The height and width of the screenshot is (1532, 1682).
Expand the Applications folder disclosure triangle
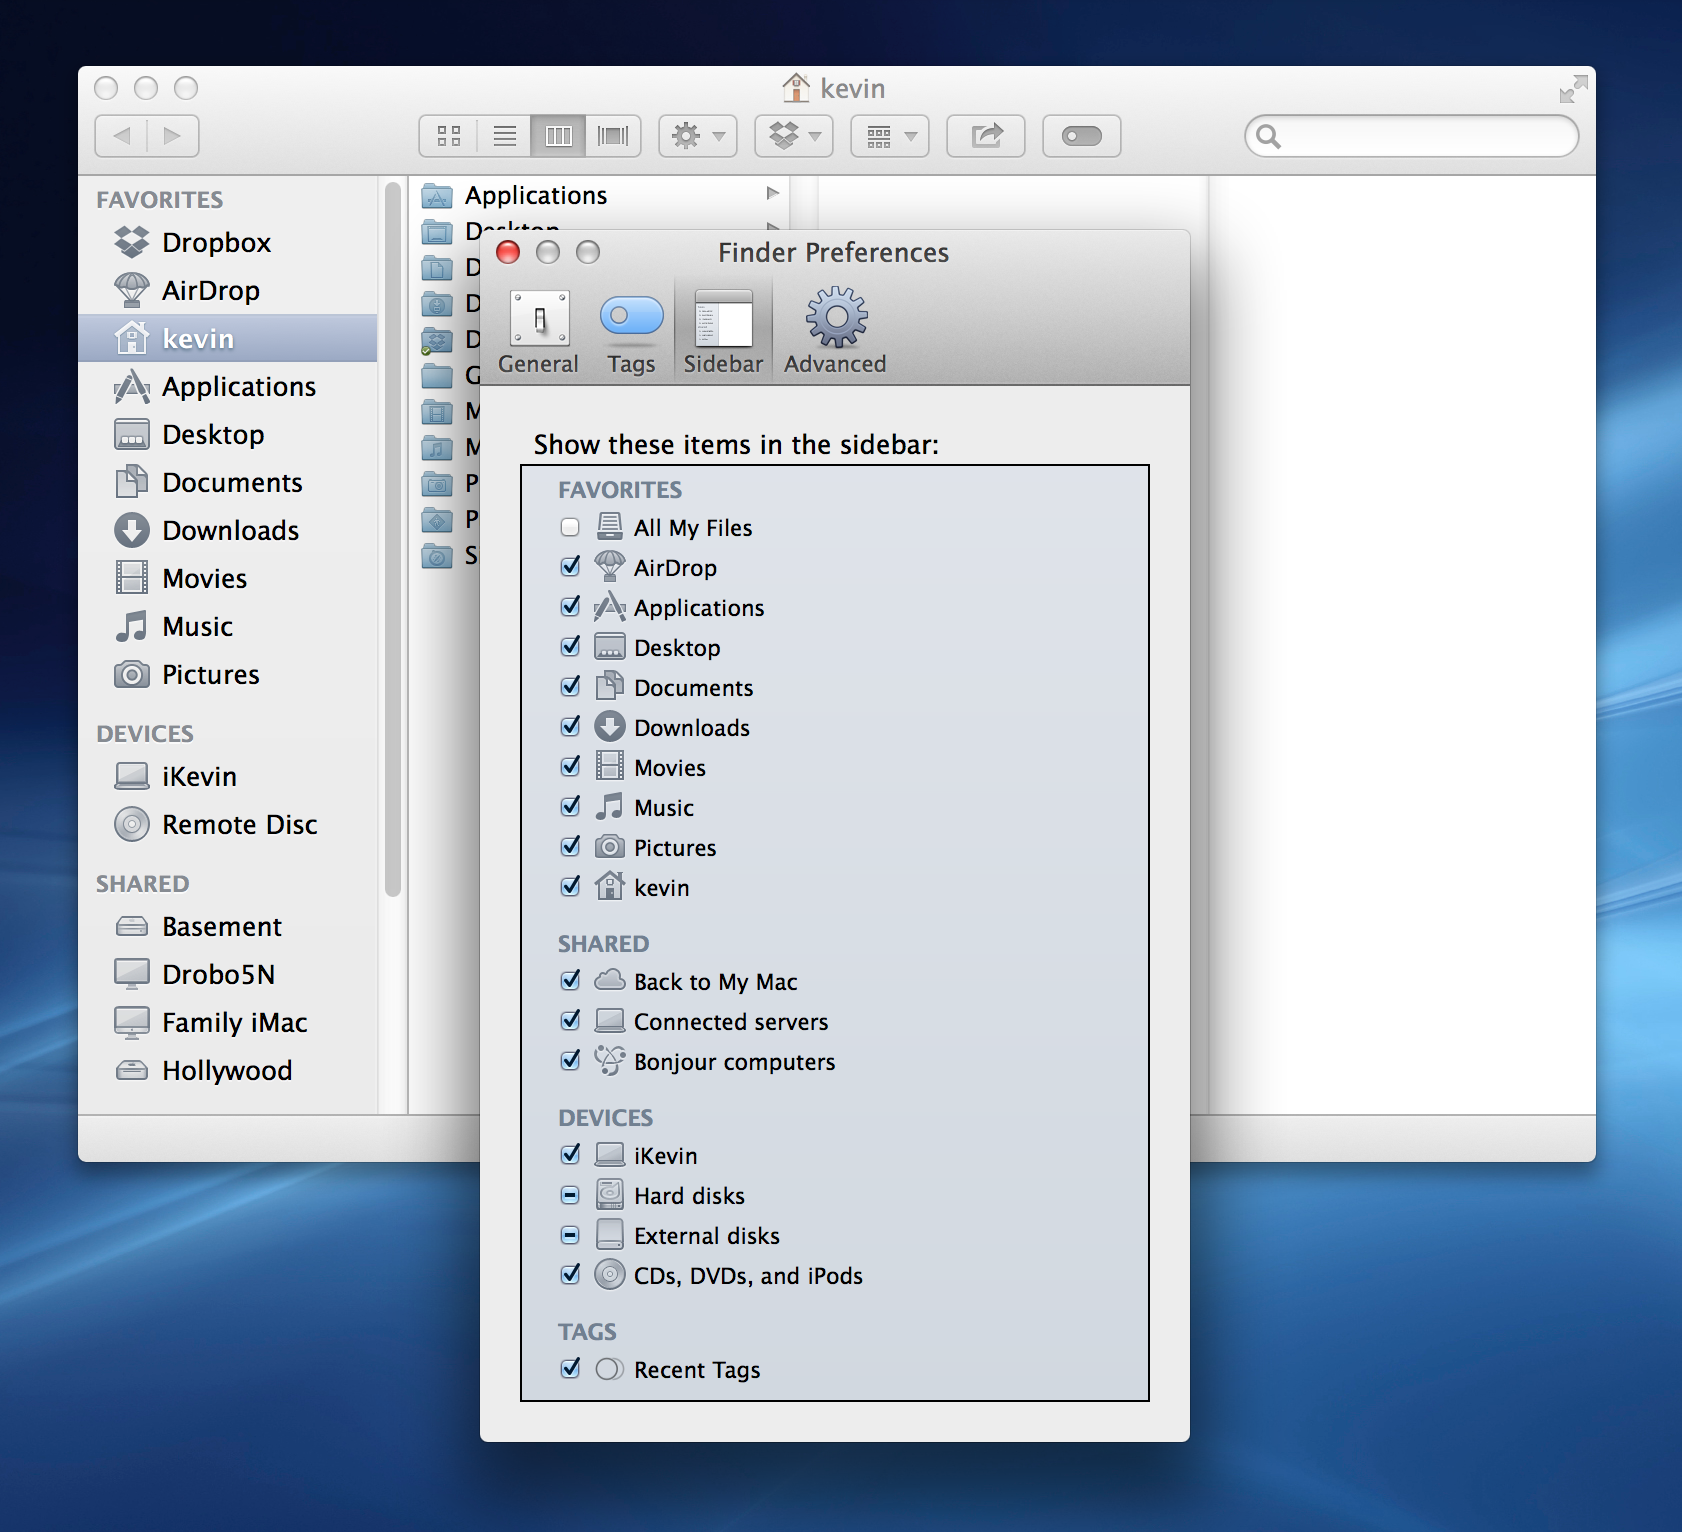(771, 194)
